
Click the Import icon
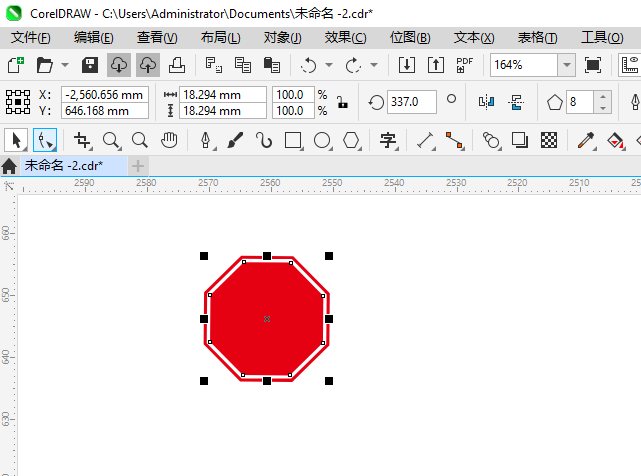[x=407, y=65]
